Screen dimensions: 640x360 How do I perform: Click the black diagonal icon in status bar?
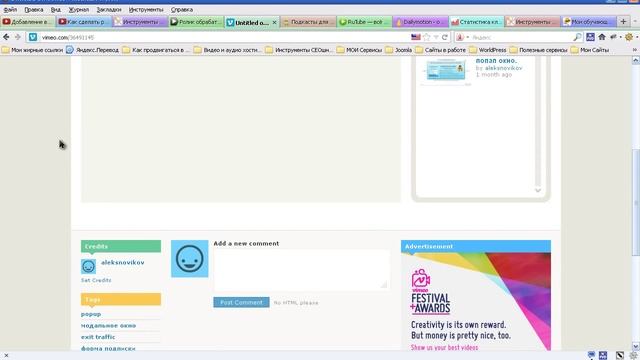(620, 355)
